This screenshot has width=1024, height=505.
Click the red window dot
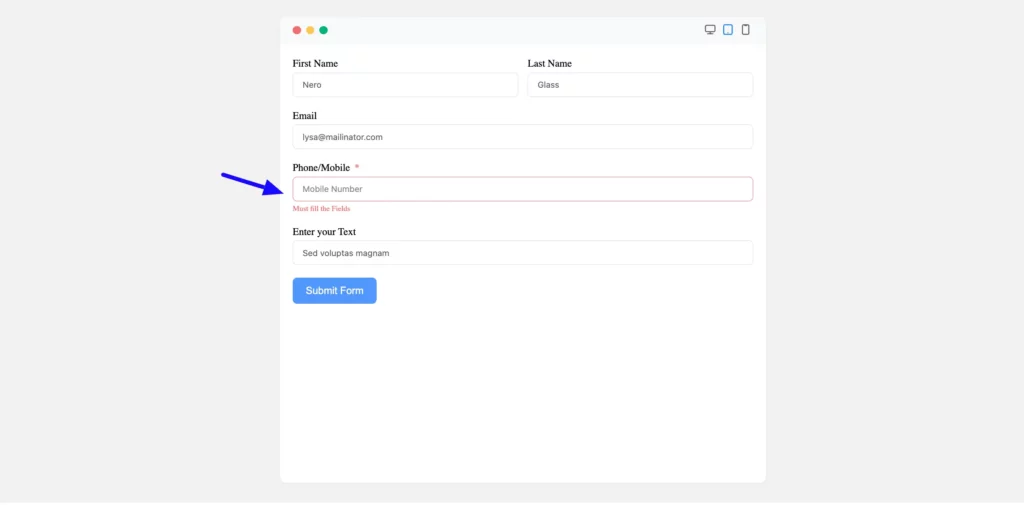point(296,30)
